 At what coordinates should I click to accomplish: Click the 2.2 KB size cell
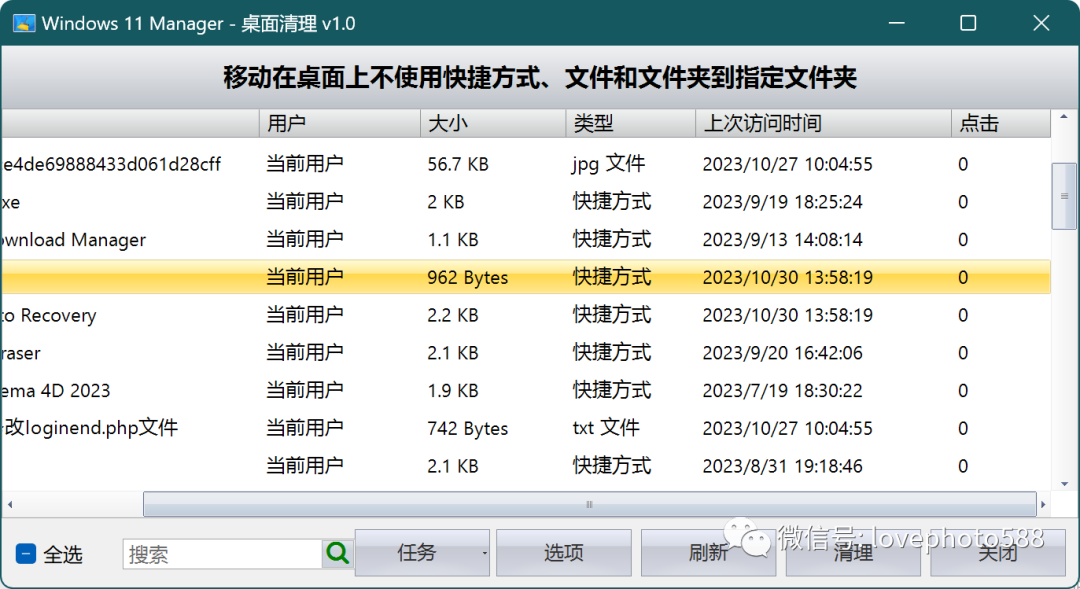(x=453, y=315)
